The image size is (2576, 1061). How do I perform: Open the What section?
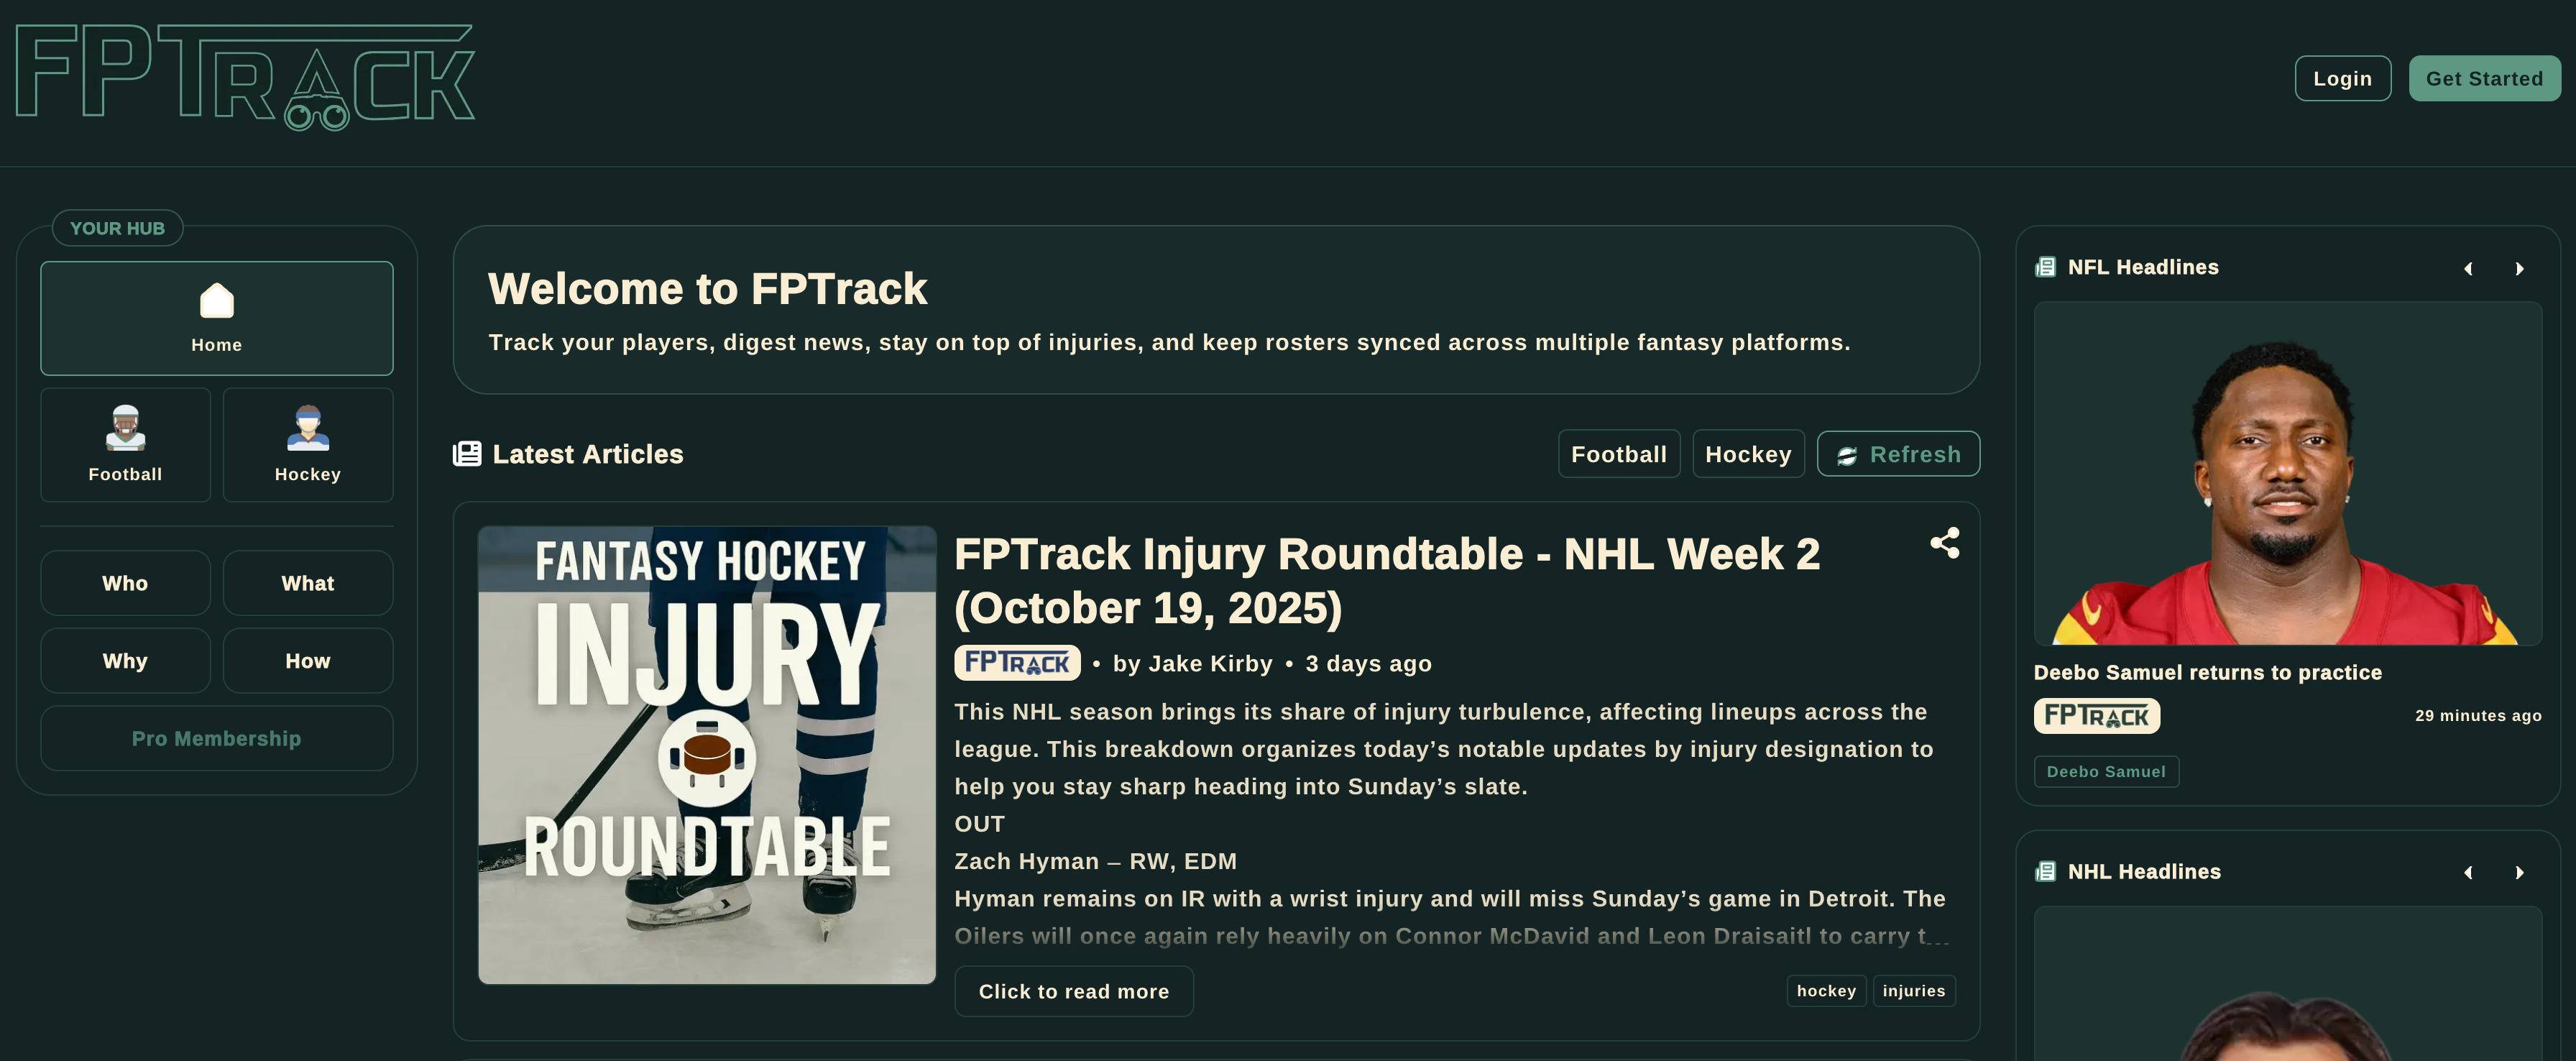point(307,583)
